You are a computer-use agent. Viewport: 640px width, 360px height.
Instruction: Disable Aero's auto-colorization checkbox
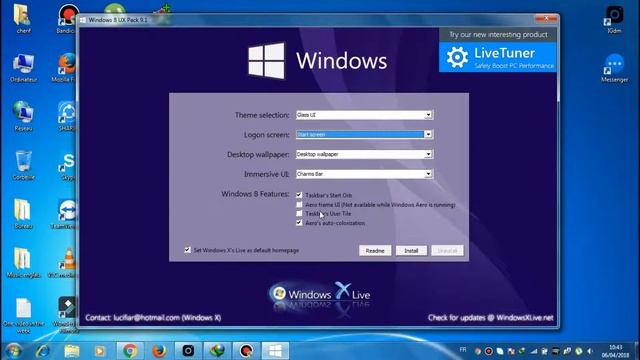299,223
